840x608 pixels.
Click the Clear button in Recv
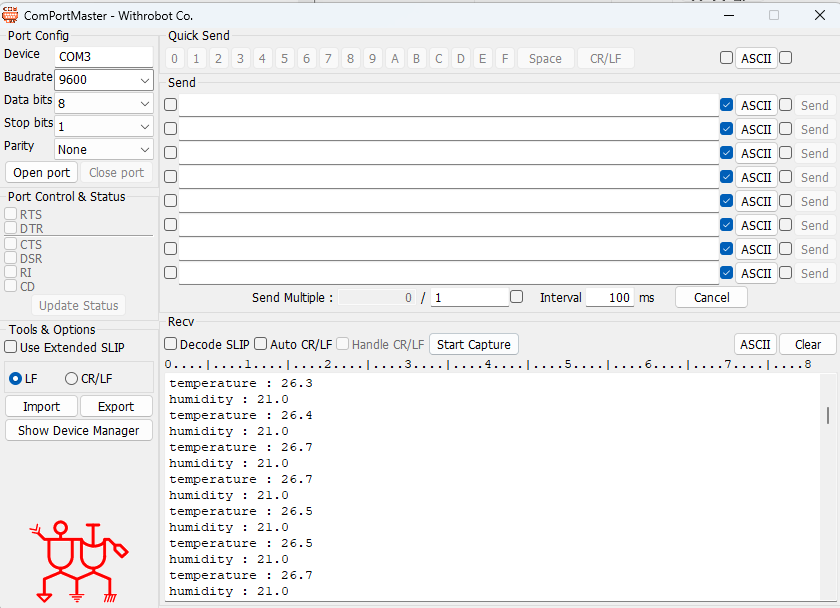tap(808, 344)
